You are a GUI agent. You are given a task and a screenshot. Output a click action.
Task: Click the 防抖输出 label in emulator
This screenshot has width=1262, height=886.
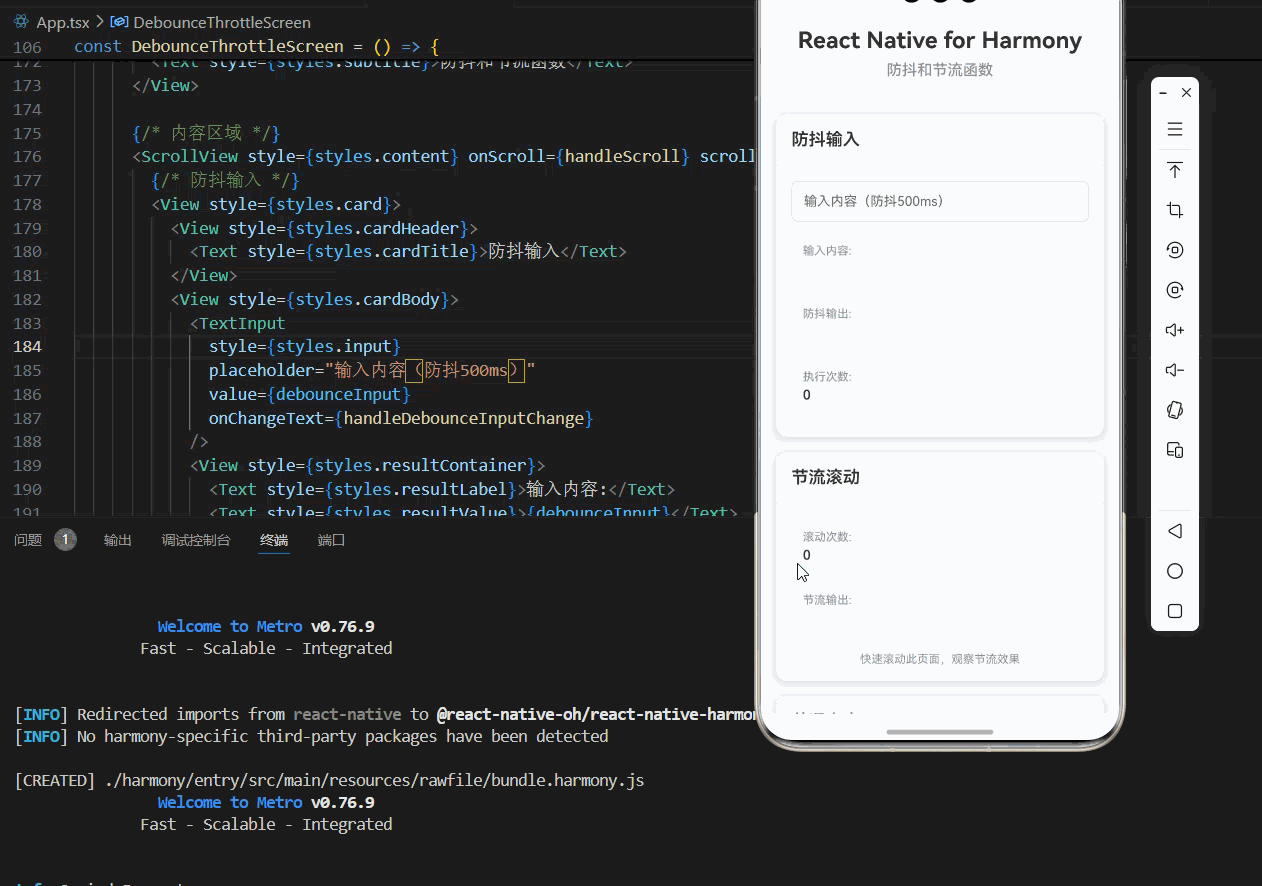(827, 314)
